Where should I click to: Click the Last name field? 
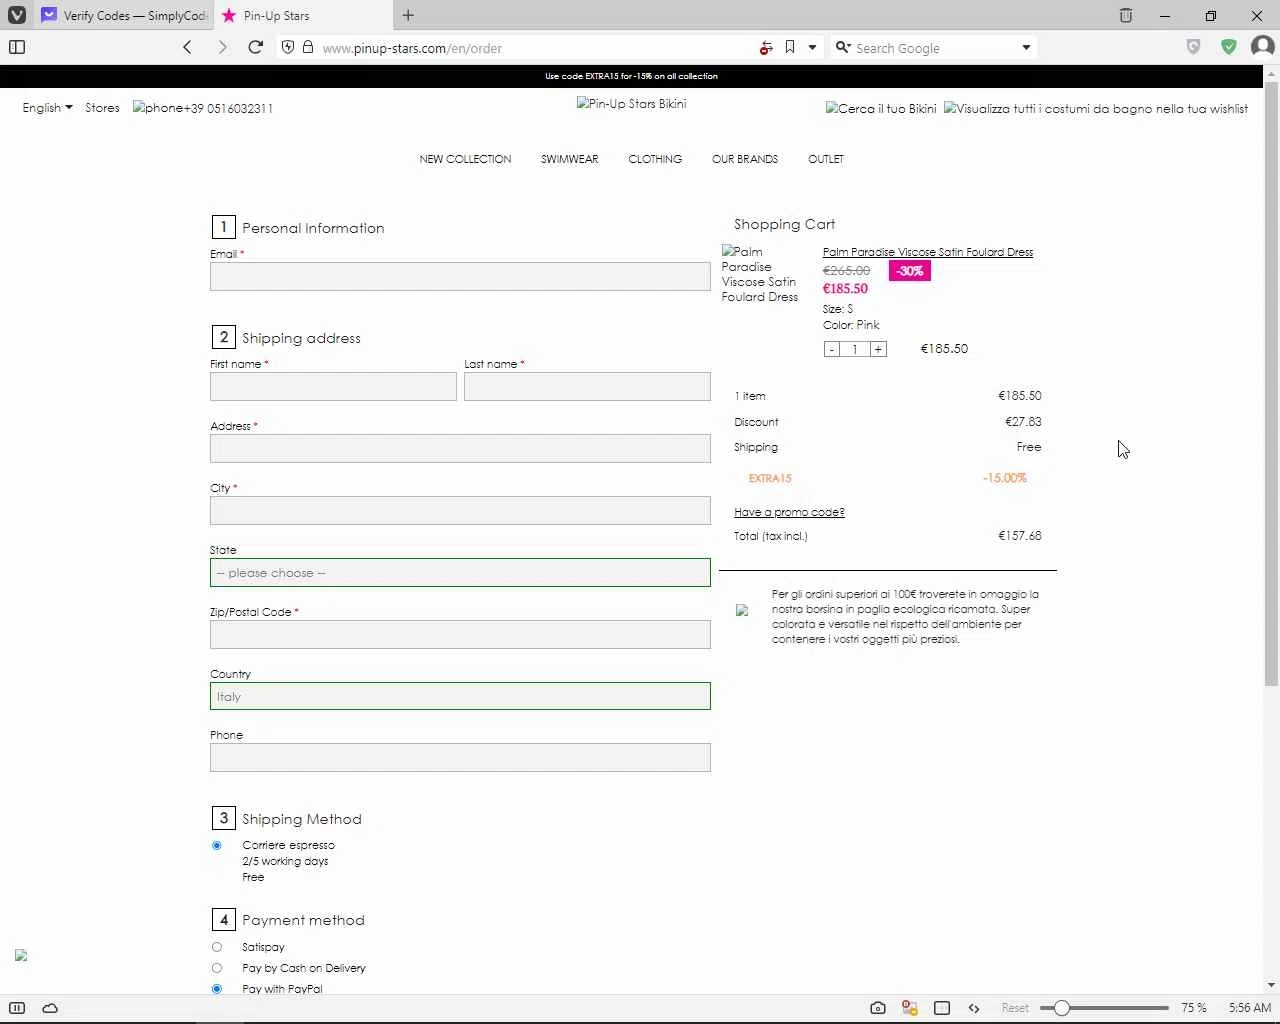tap(587, 386)
